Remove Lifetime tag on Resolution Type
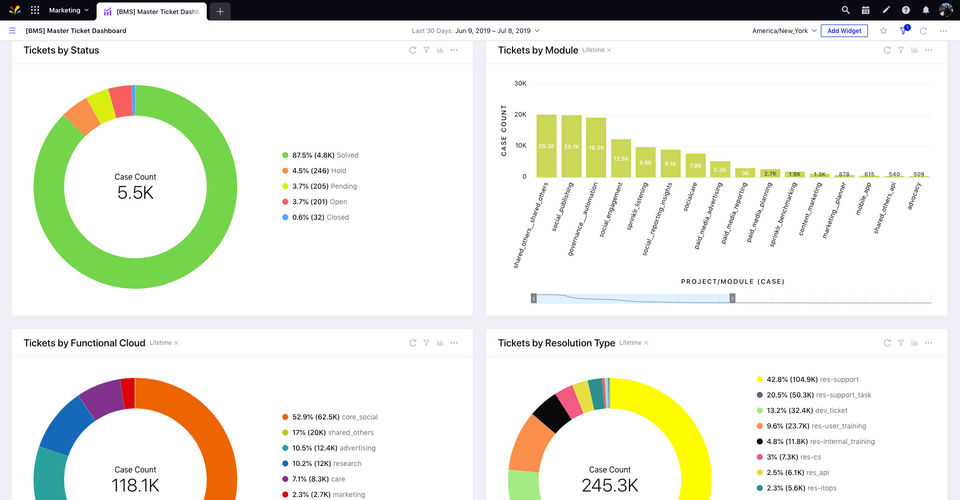 pos(645,343)
